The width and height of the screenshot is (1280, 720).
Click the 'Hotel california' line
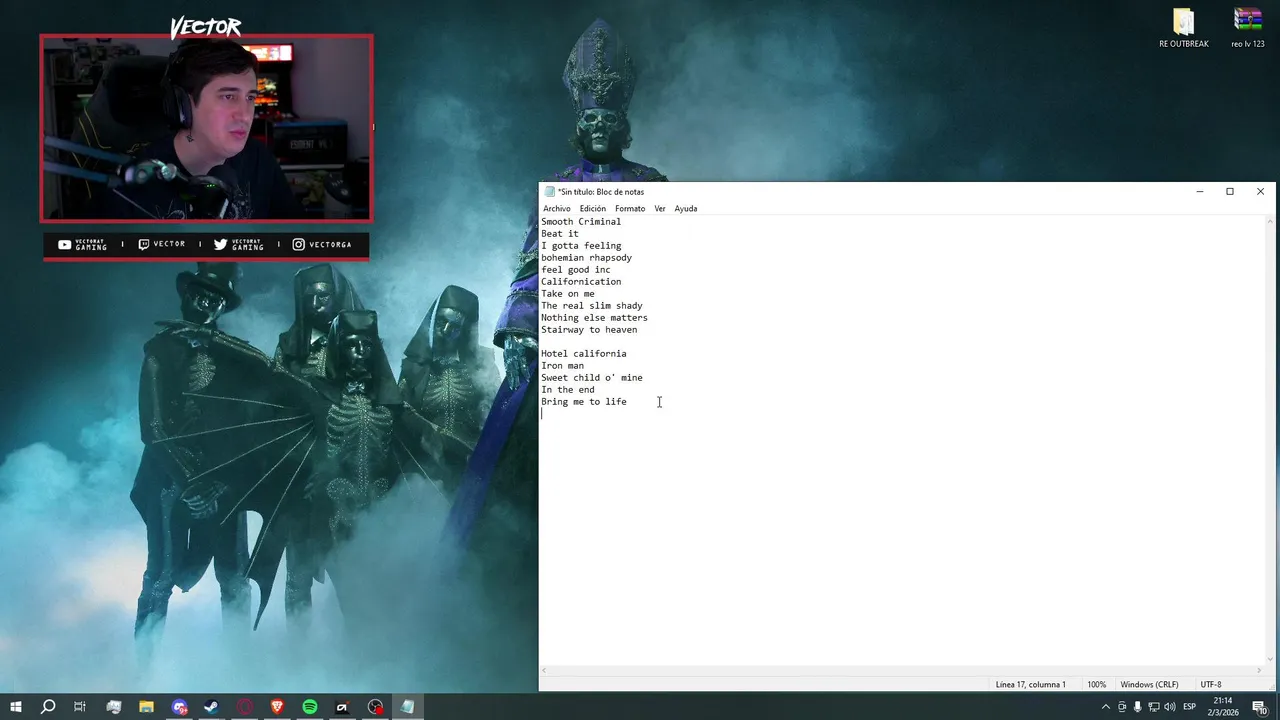(584, 353)
